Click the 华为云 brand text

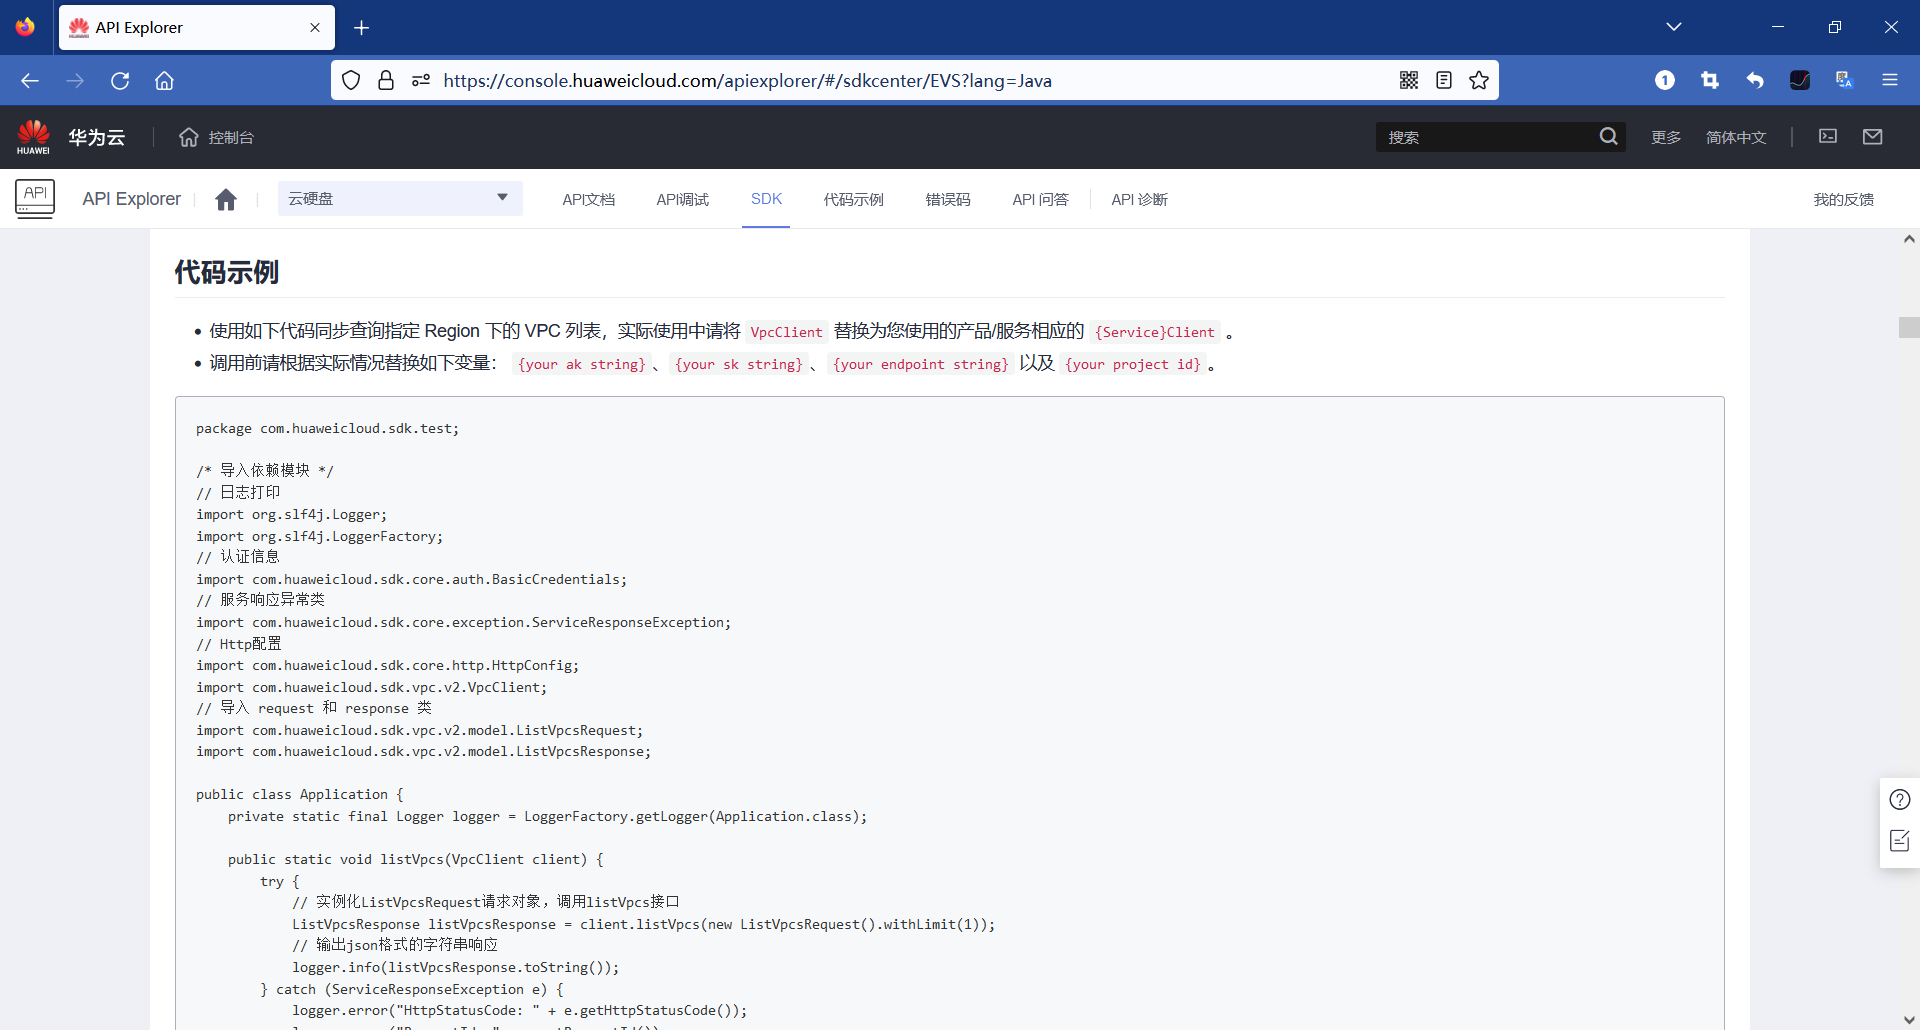[x=97, y=137]
